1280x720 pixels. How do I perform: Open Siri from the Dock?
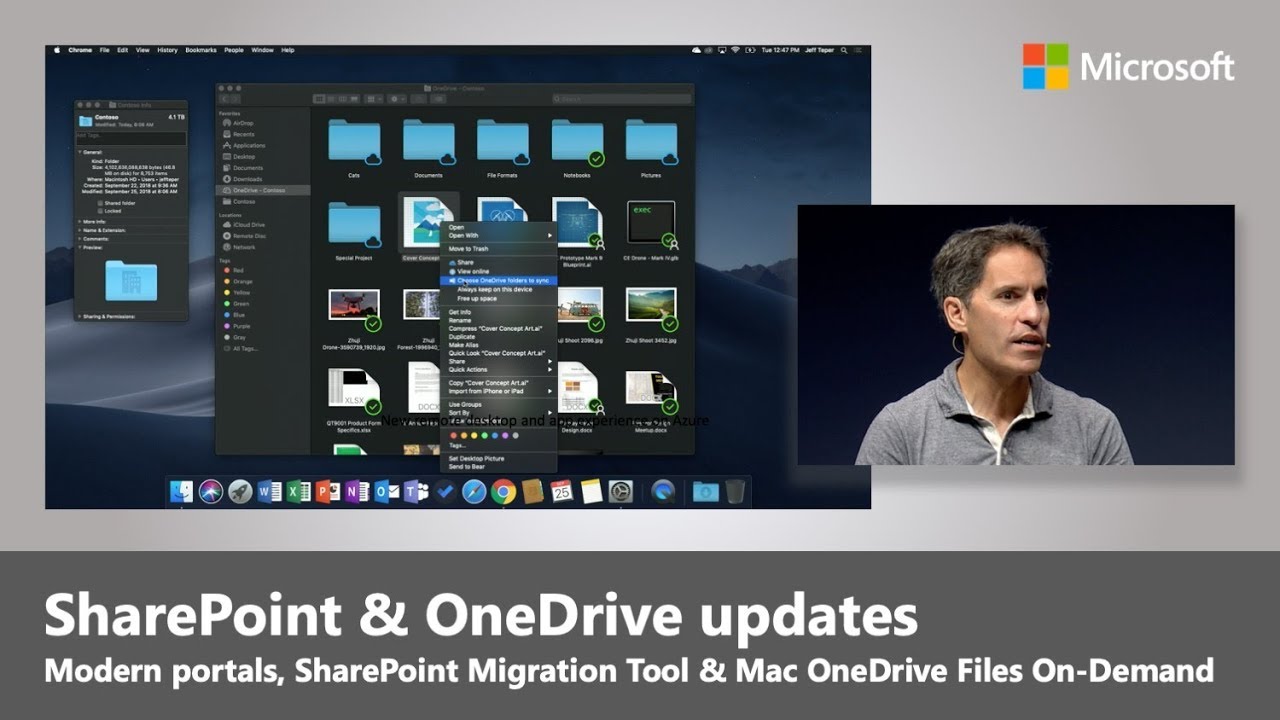click(210, 491)
